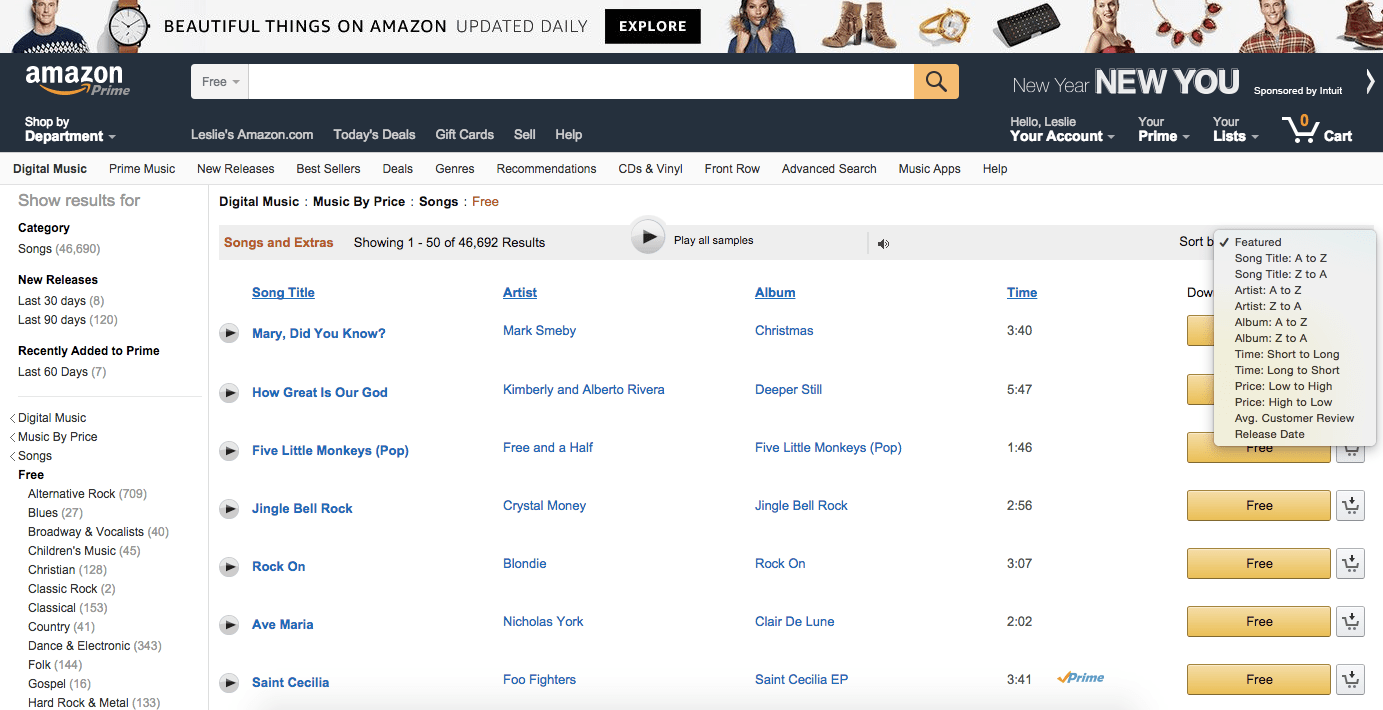Play the Saint Cecilia sample
Image resolution: width=1383 pixels, height=710 pixels.
(229, 682)
